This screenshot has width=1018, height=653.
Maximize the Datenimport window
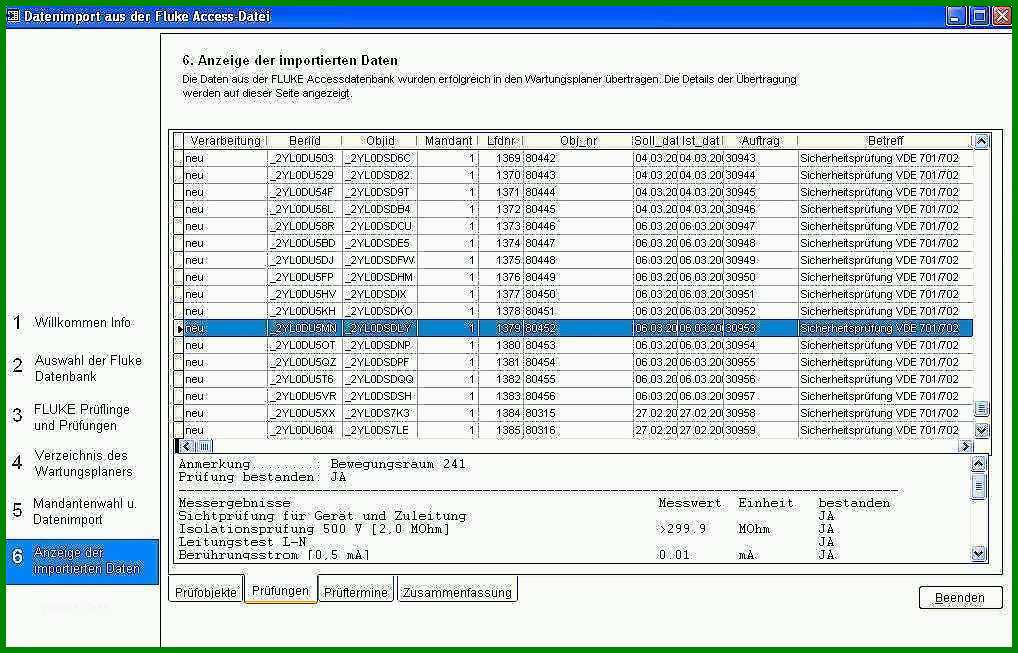(978, 16)
